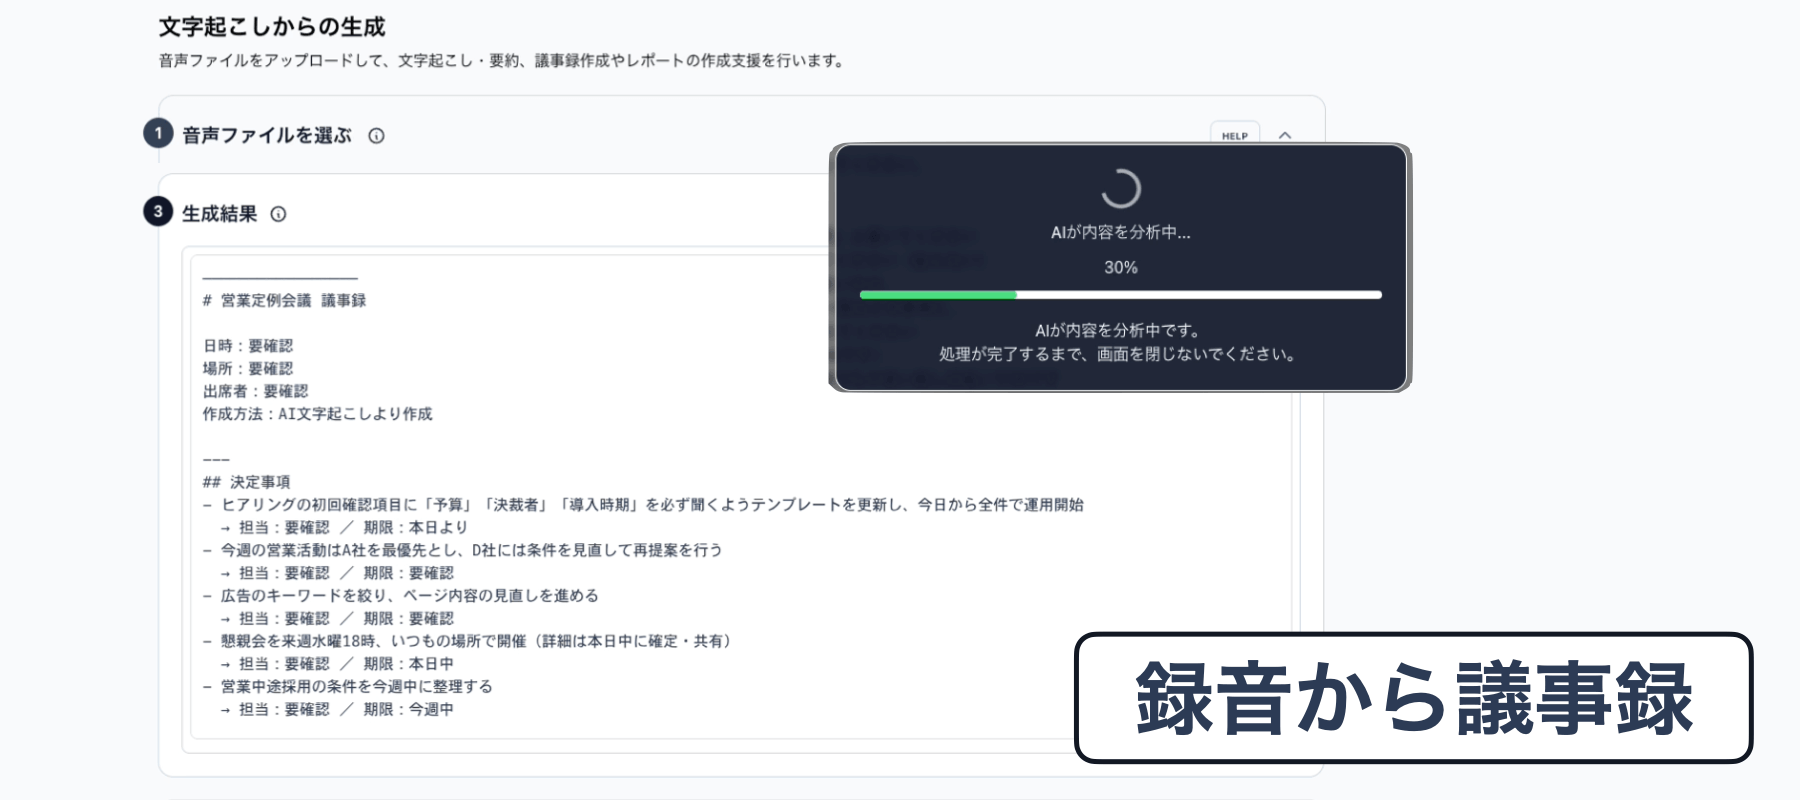Image resolution: width=1800 pixels, height=800 pixels.
Task: Click the AIが内容を分析中... status text
Action: (x=1121, y=232)
